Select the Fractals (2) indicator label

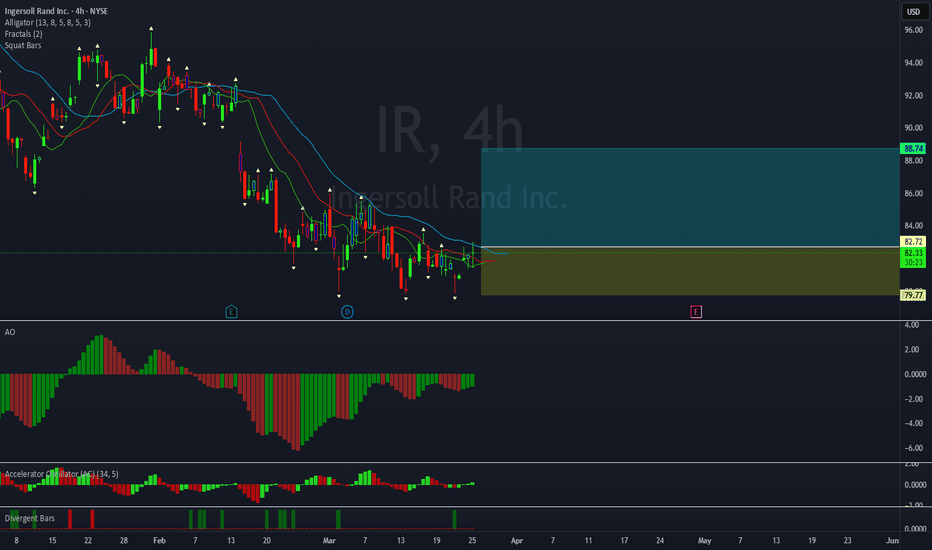(x=23, y=34)
